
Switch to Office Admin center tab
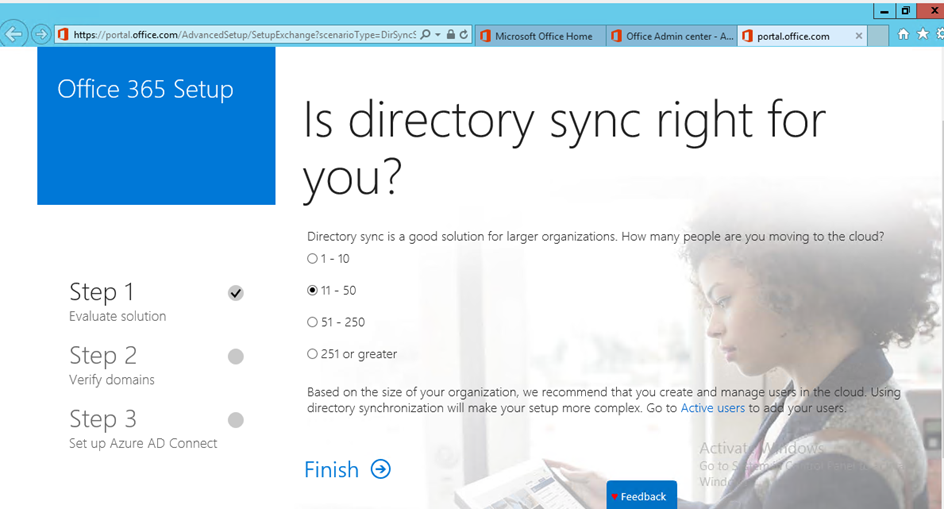tap(672, 36)
